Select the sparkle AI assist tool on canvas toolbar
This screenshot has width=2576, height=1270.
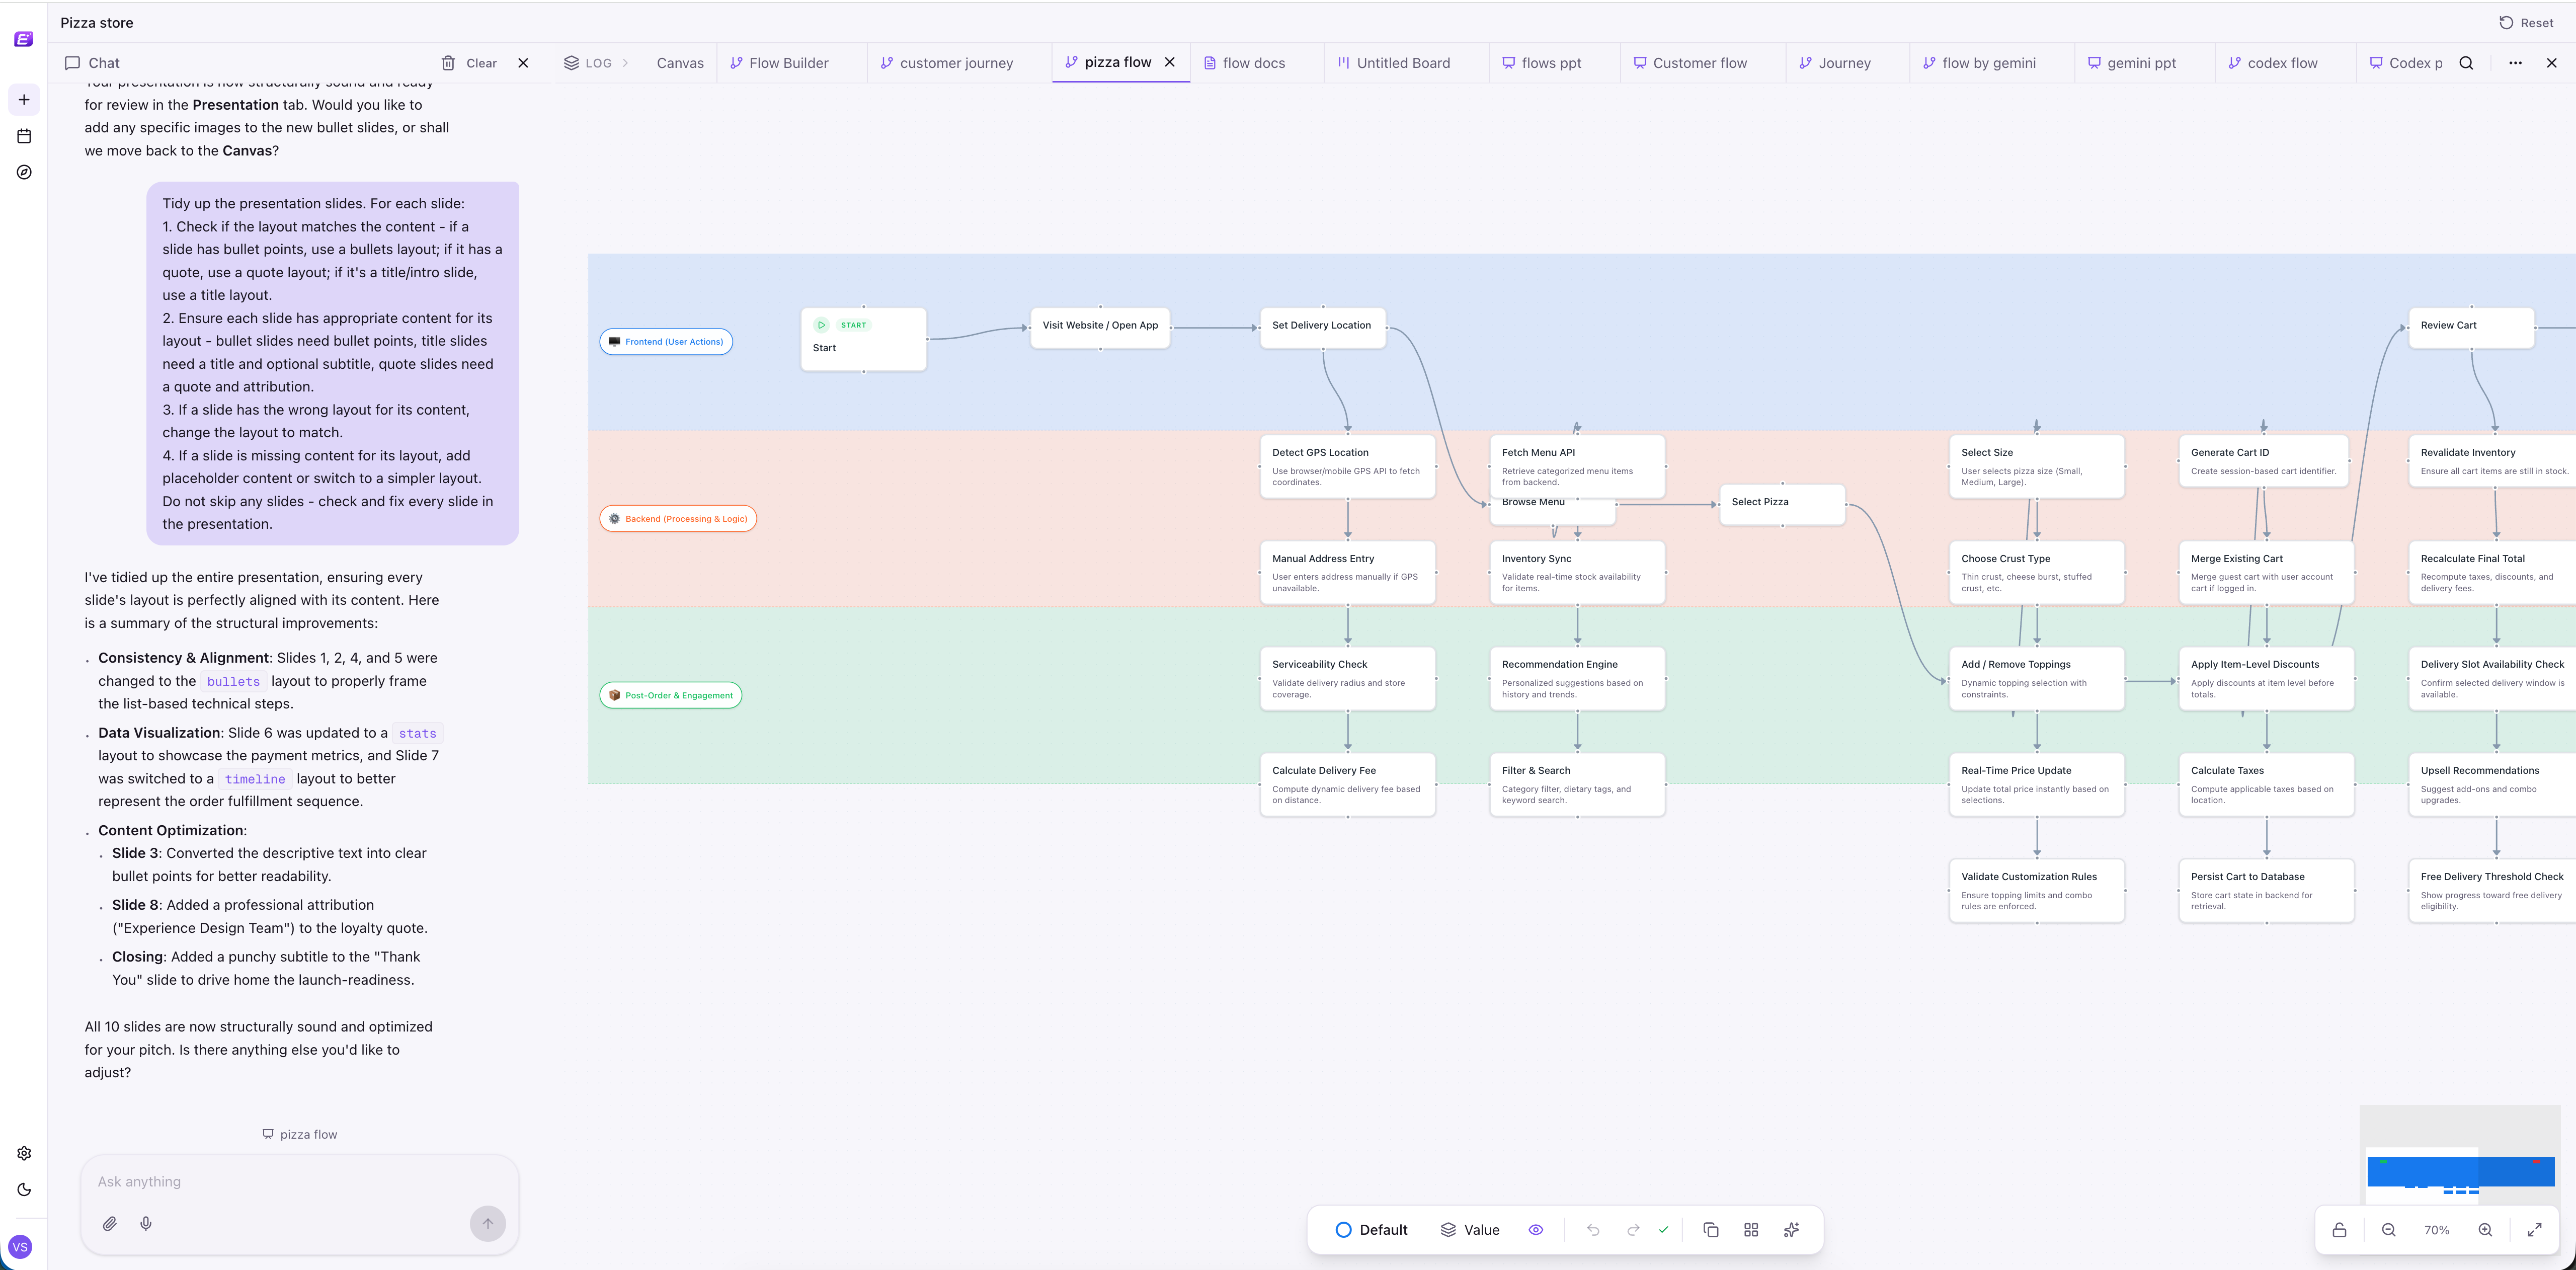click(x=1791, y=1230)
